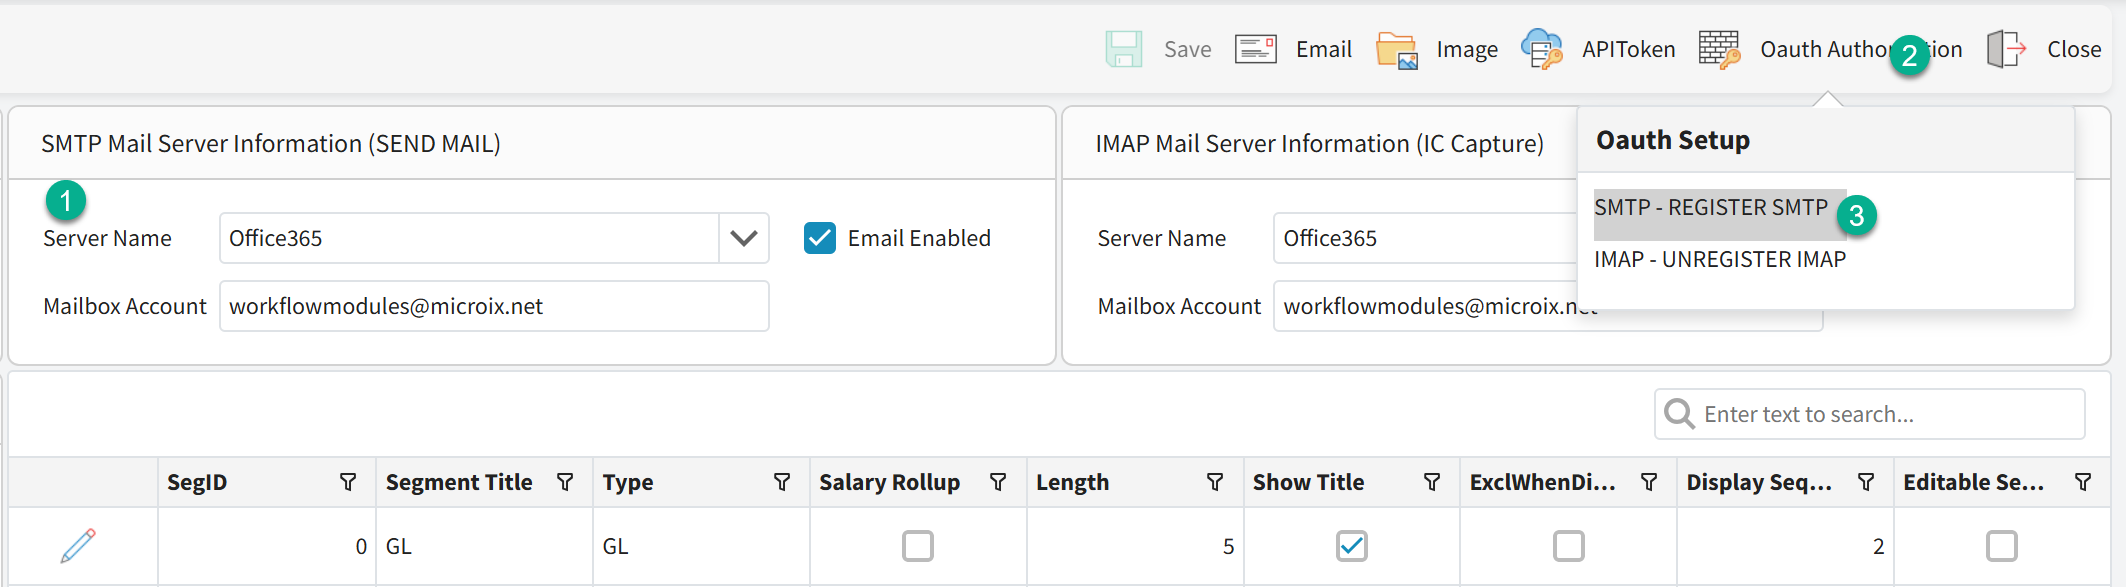This screenshot has width=2126, height=587.
Task: Select SMTP - REGISTER SMTP option
Action: [1710, 208]
